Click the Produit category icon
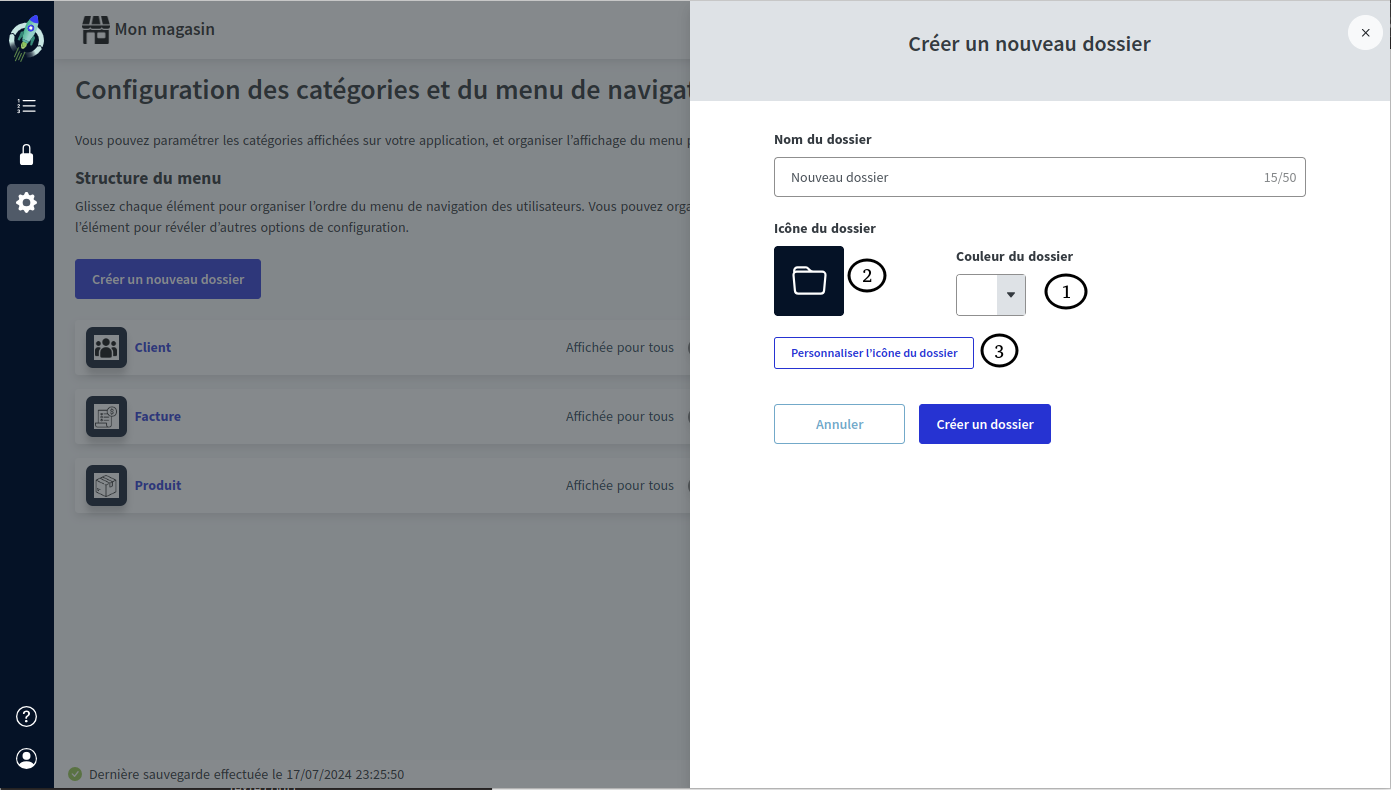 [x=106, y=486]
